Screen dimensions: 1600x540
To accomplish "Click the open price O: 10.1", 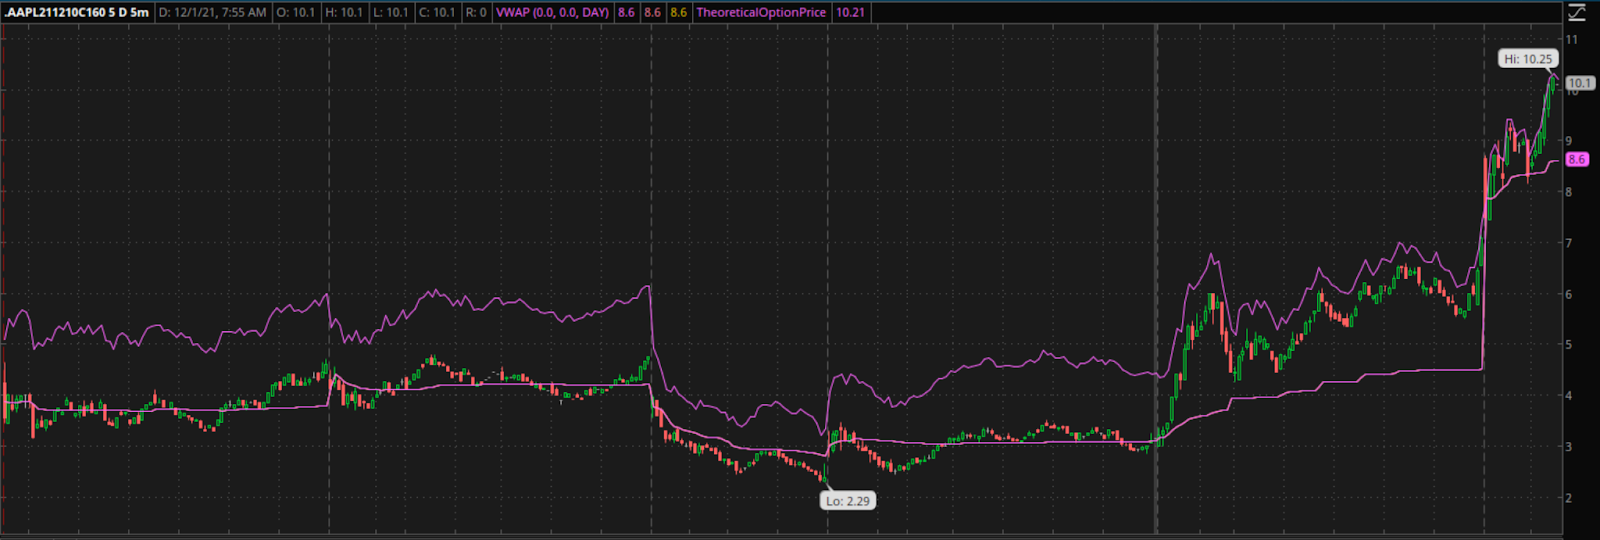I will (296, 12).
